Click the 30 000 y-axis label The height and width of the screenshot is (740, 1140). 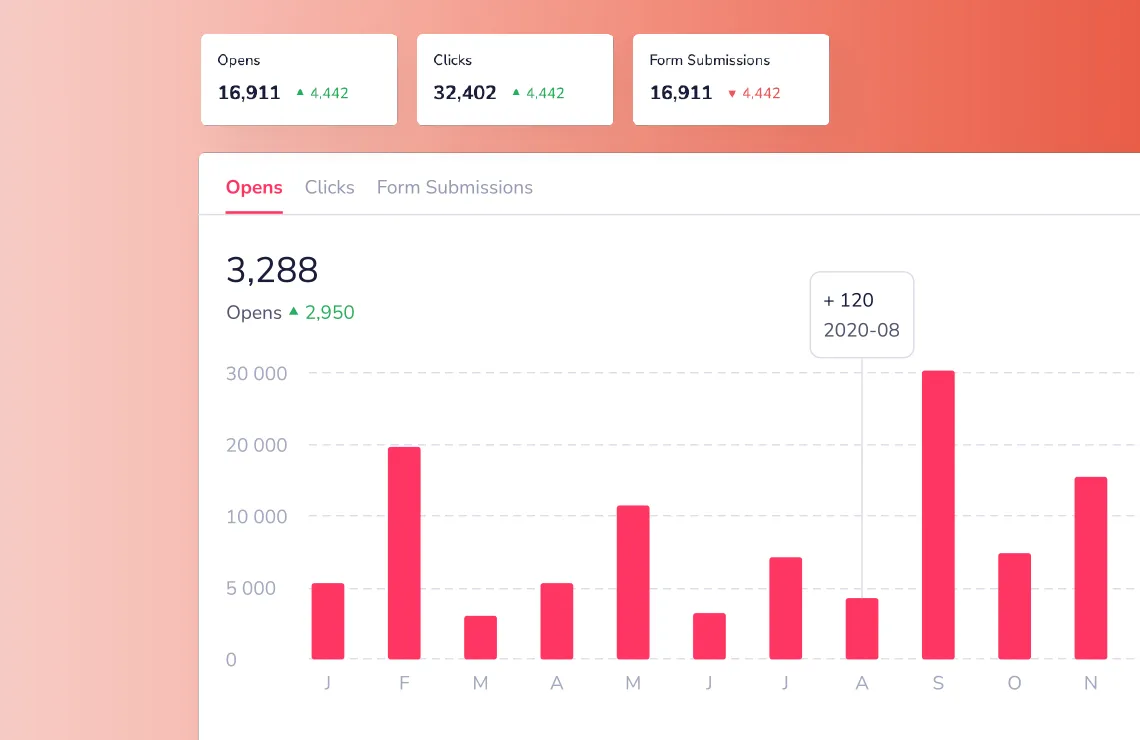[x=257, y=373]
